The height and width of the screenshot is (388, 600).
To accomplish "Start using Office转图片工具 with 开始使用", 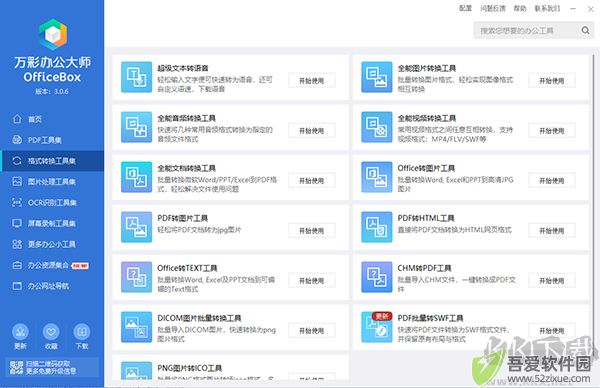I will click(552, 181).
